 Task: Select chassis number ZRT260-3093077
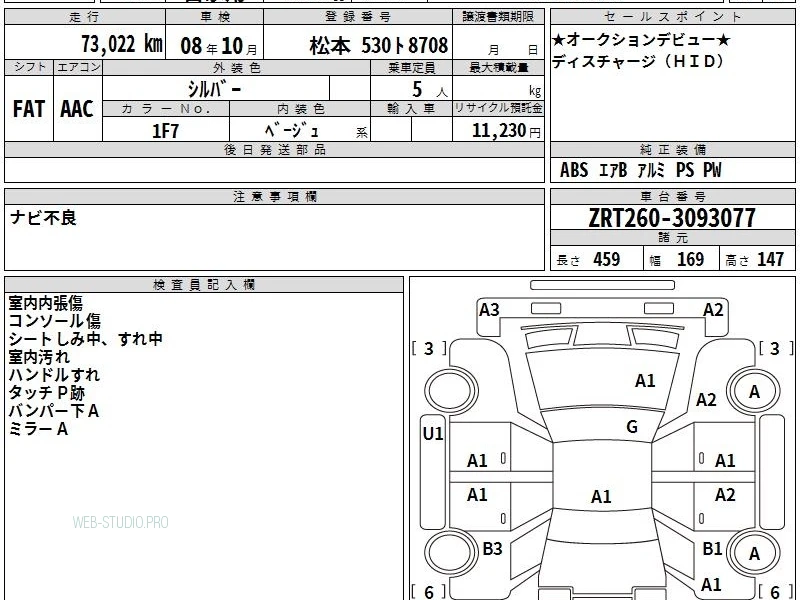coord(672,218)
